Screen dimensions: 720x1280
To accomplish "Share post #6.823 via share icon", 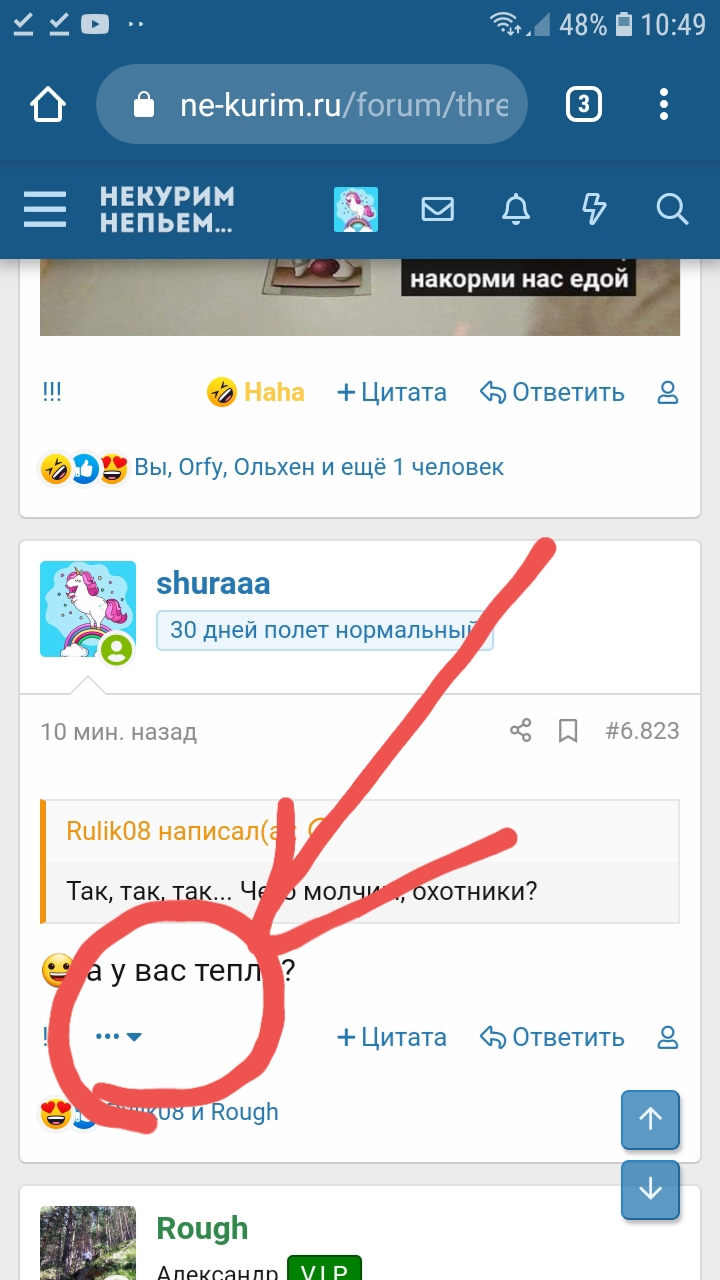I will (520, 731).
